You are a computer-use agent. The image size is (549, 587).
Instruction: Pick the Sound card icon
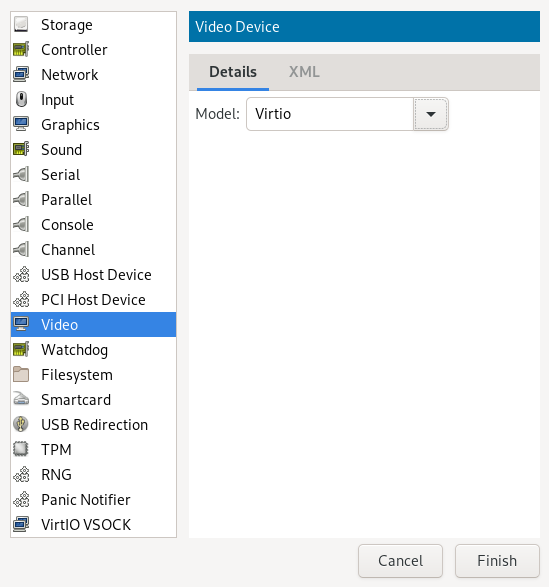point(21,149)
